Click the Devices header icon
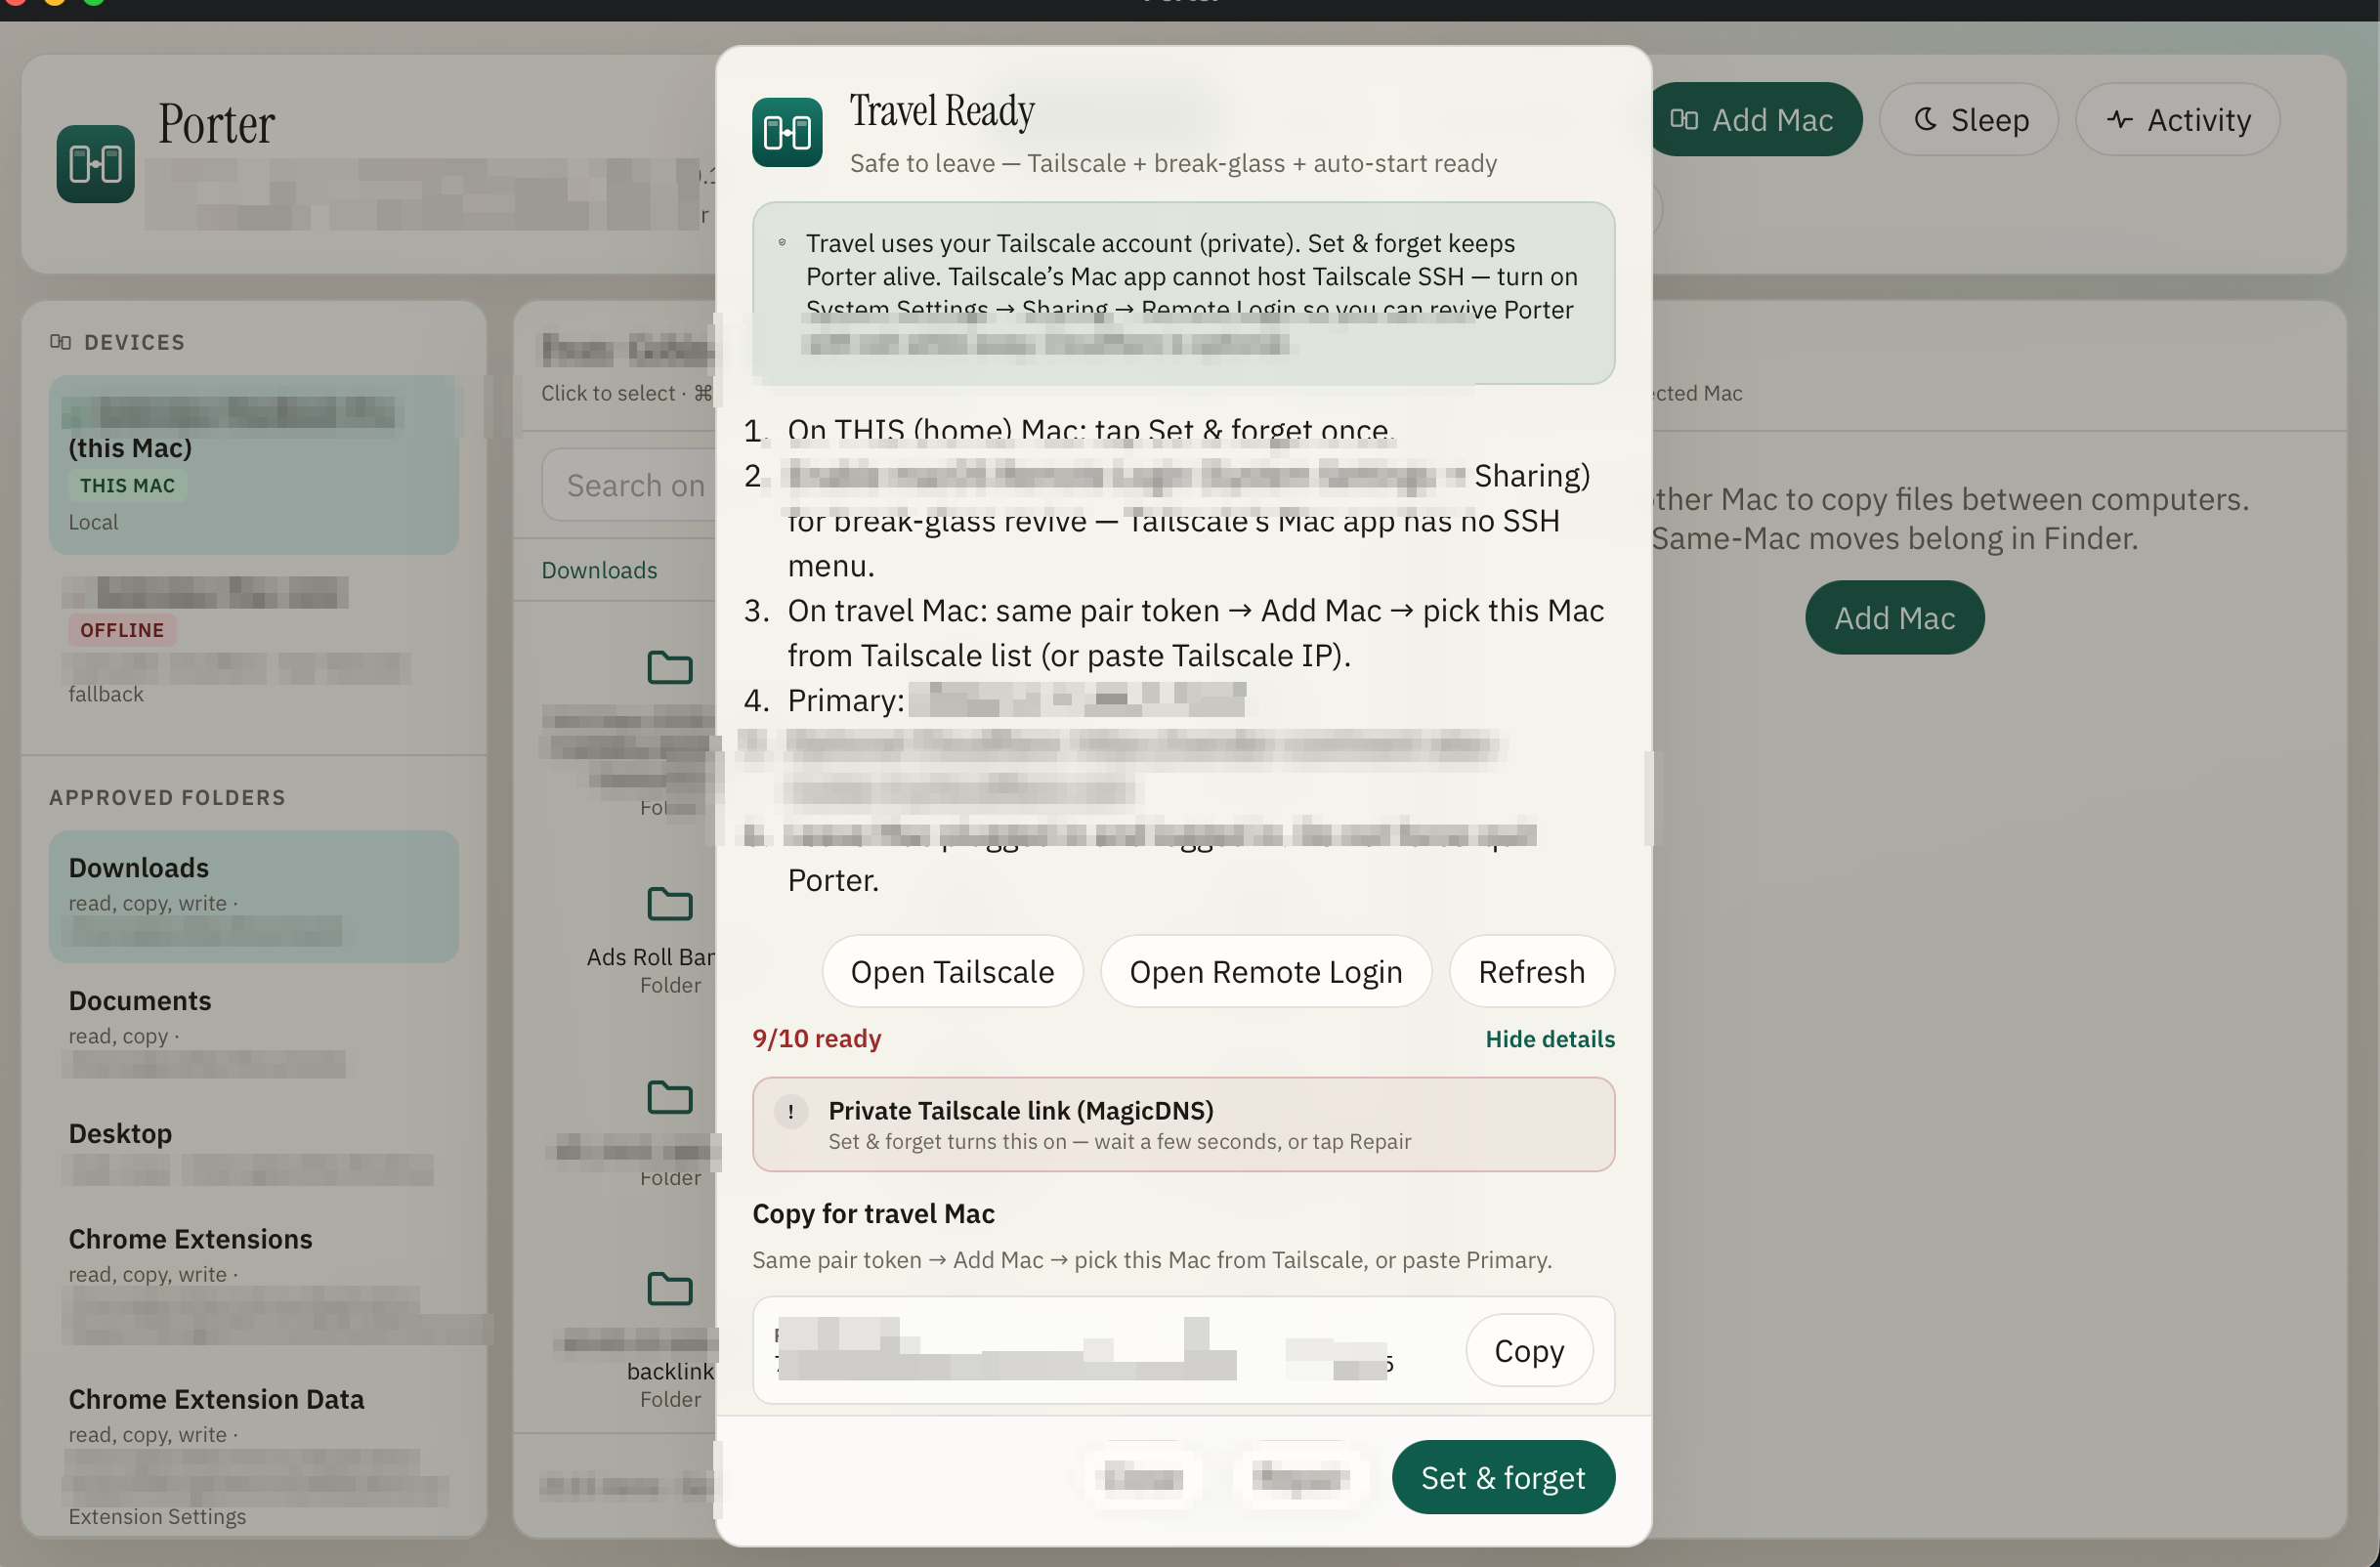Image resolution: width=2380 pixels, height=1567 pixels. click(60, 342)
